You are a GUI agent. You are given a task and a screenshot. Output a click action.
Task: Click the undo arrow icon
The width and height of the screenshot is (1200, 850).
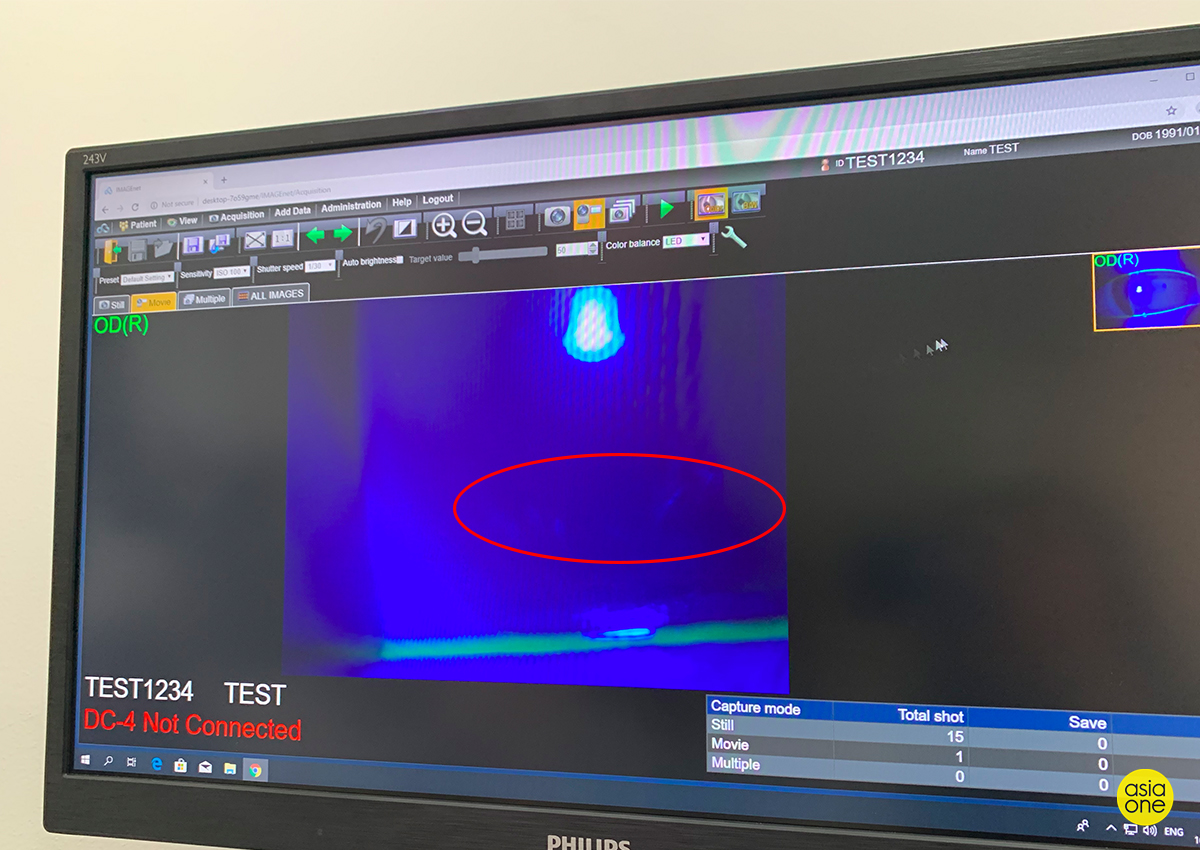click(375, 230)
